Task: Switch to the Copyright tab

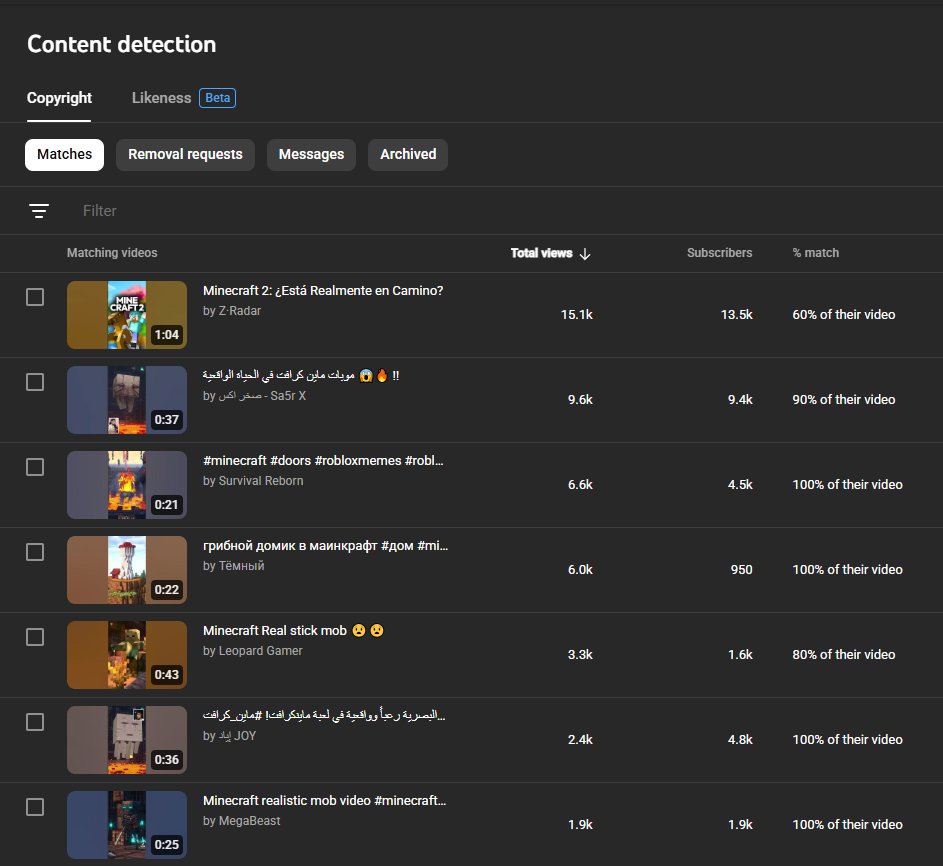Action: (x=59, y=98)
